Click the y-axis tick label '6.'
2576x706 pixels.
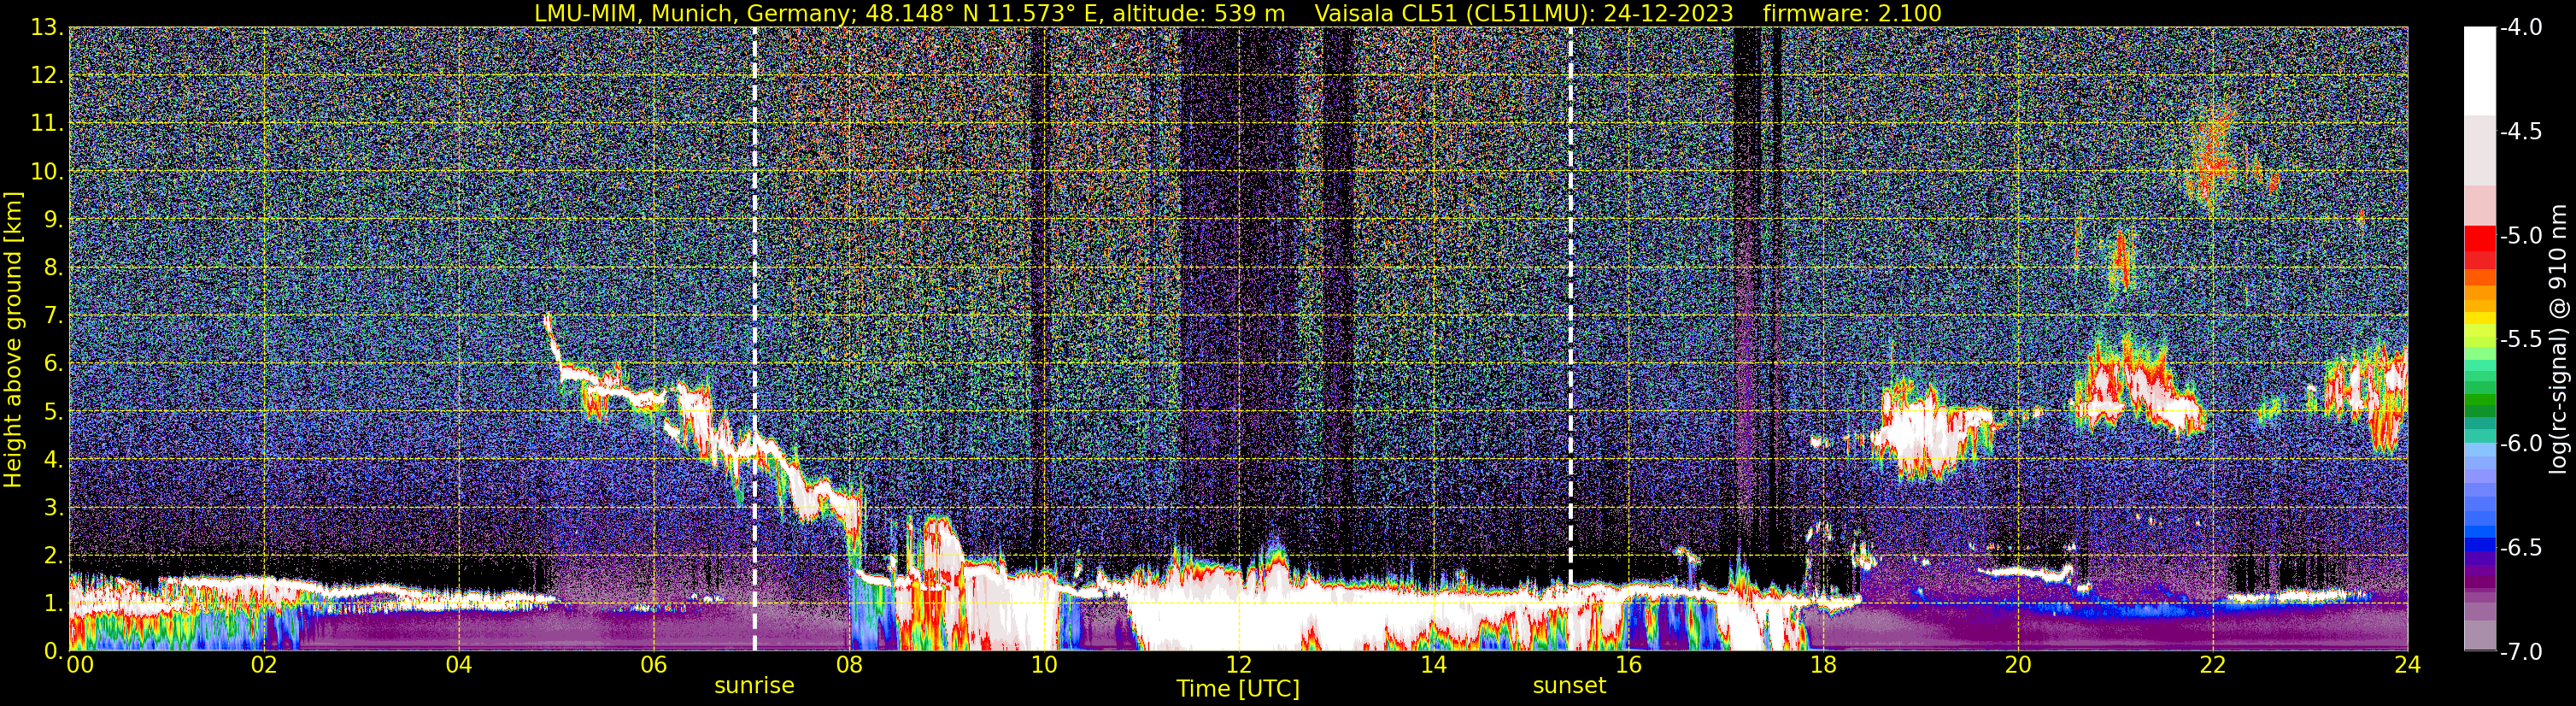click(x=54, y=364)
